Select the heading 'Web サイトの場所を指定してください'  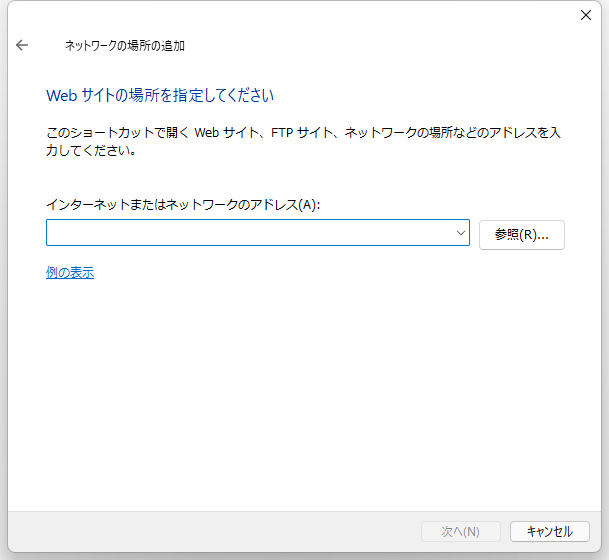[160, 96]
